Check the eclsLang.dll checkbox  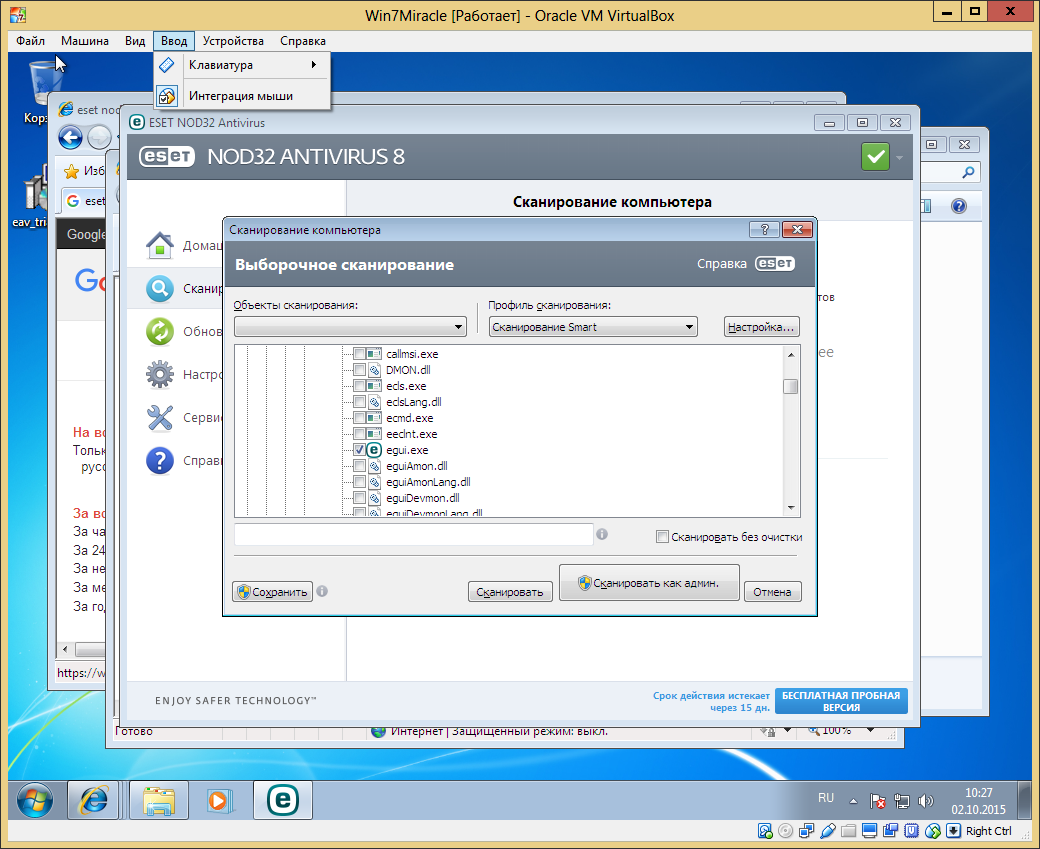point(359,401)
